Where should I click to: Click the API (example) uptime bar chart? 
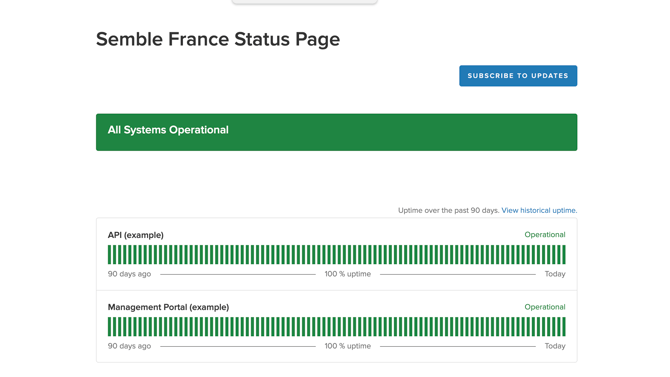[x=337, y=255]
